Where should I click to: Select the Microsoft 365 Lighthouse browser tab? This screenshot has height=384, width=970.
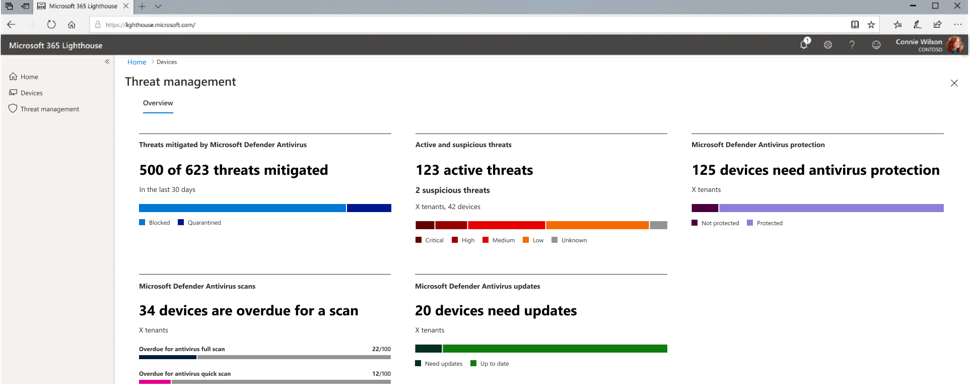(84, 6)
